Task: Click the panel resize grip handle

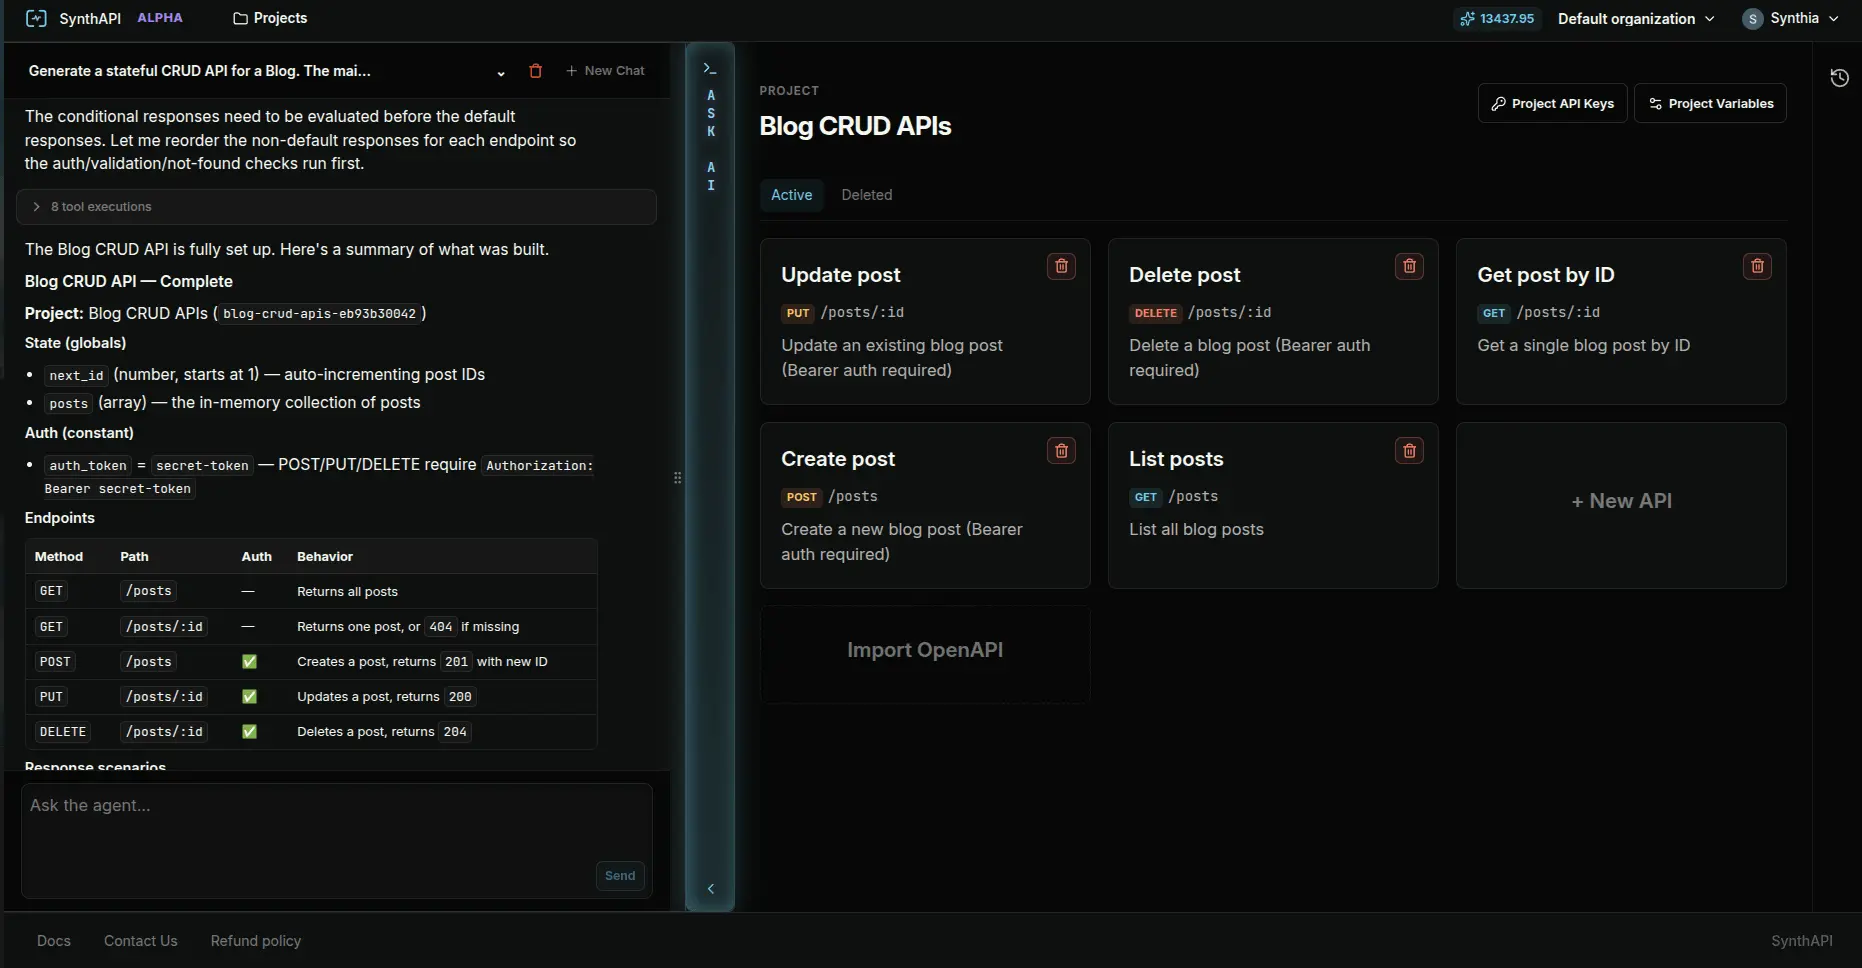Action: pos(677,478)
